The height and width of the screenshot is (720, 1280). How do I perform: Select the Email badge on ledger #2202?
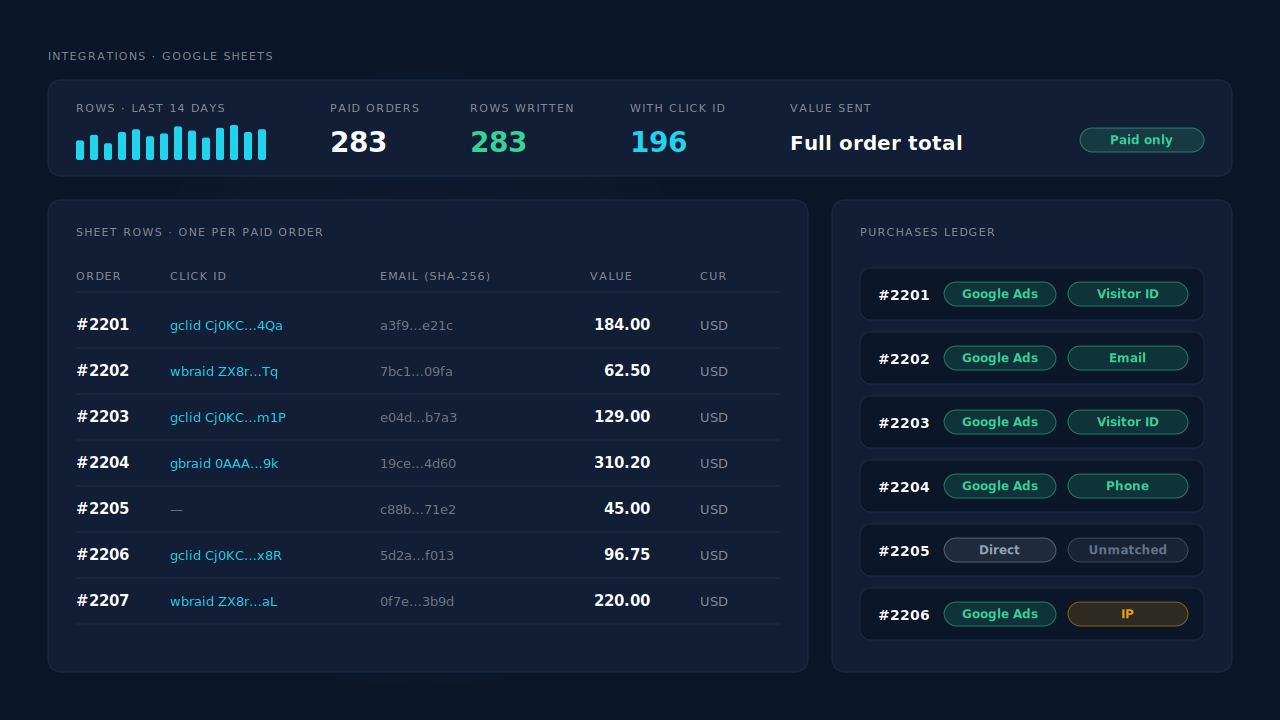point(1128,358)
